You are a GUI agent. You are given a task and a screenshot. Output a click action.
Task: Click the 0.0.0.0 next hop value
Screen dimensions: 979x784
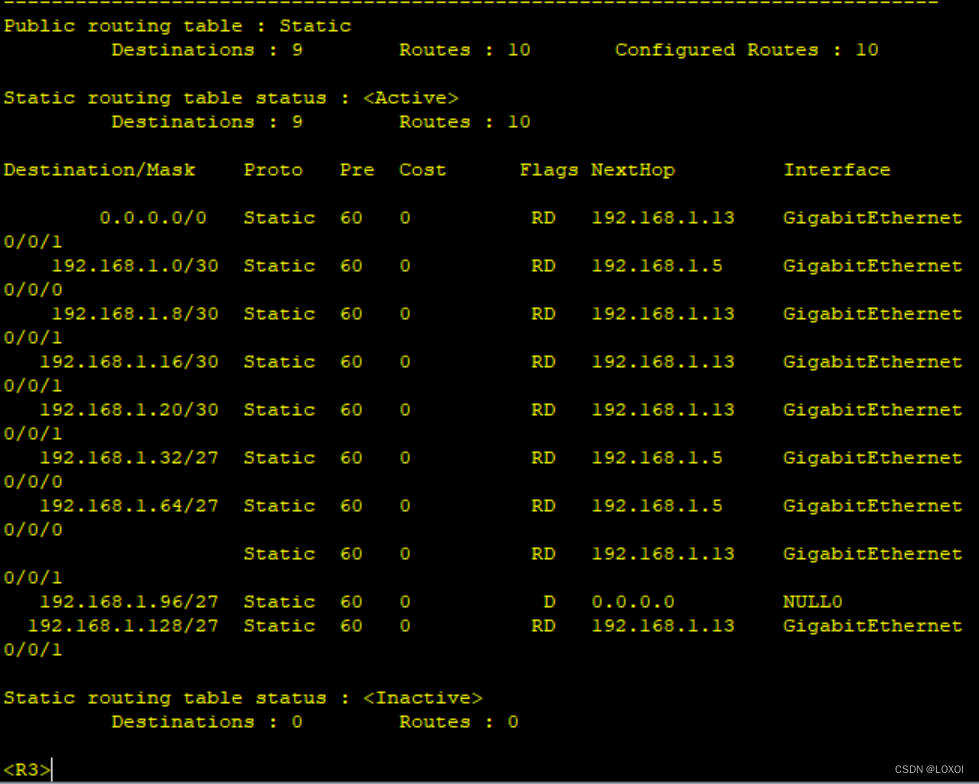click(633, 602)
